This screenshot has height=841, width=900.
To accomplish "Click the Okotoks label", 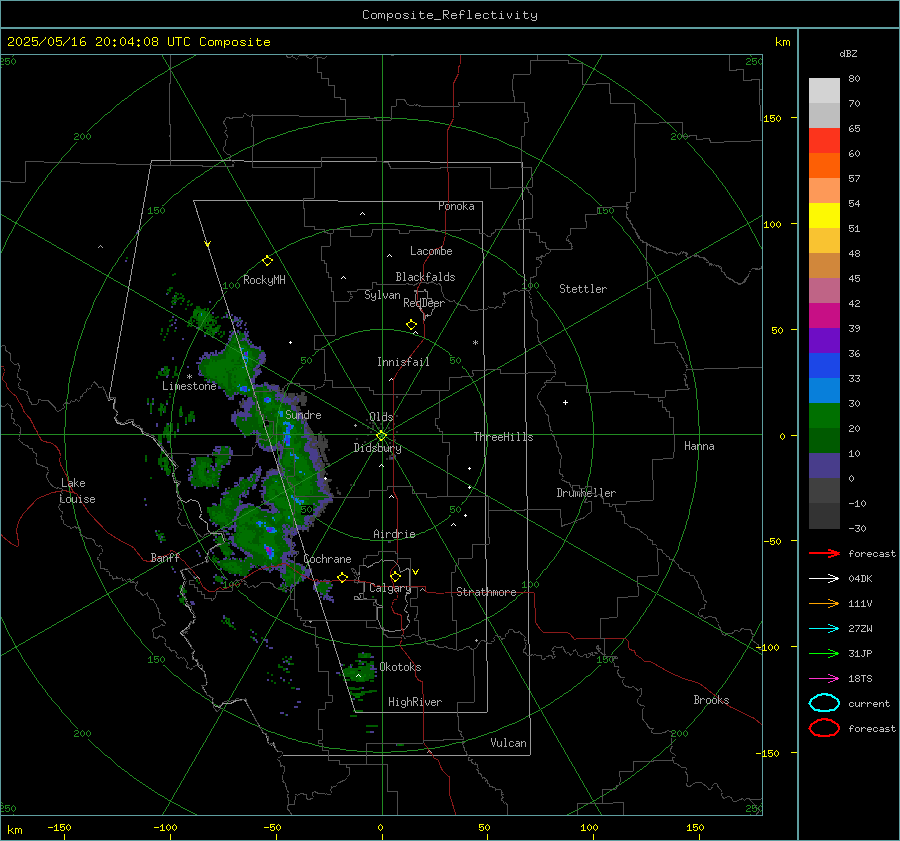I will [x=400, y=667].
